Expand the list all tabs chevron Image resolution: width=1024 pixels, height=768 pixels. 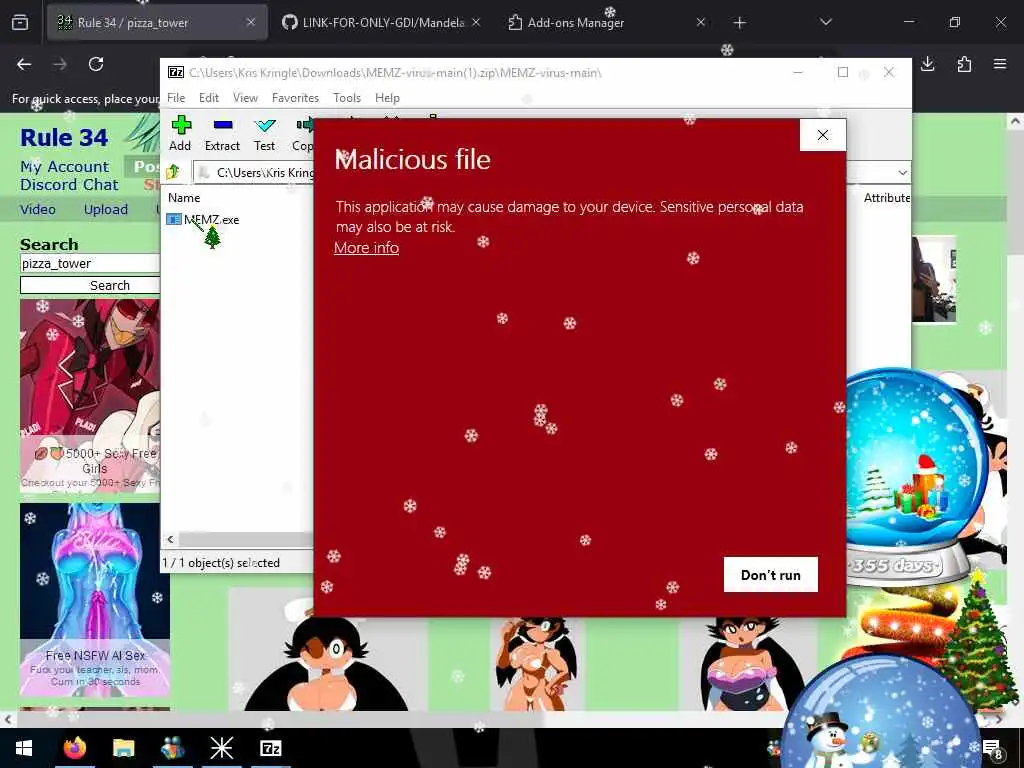[825, 22]
